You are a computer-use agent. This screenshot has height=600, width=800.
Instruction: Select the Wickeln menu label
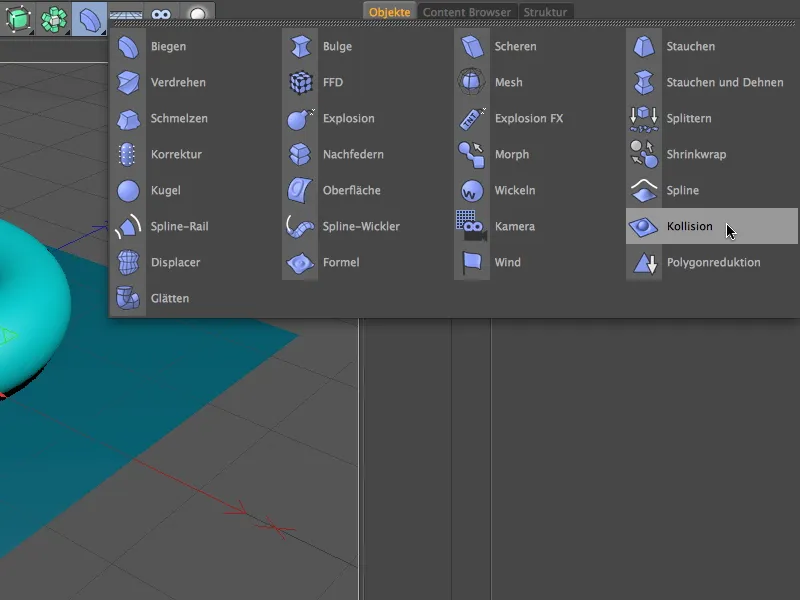point(515,191)
